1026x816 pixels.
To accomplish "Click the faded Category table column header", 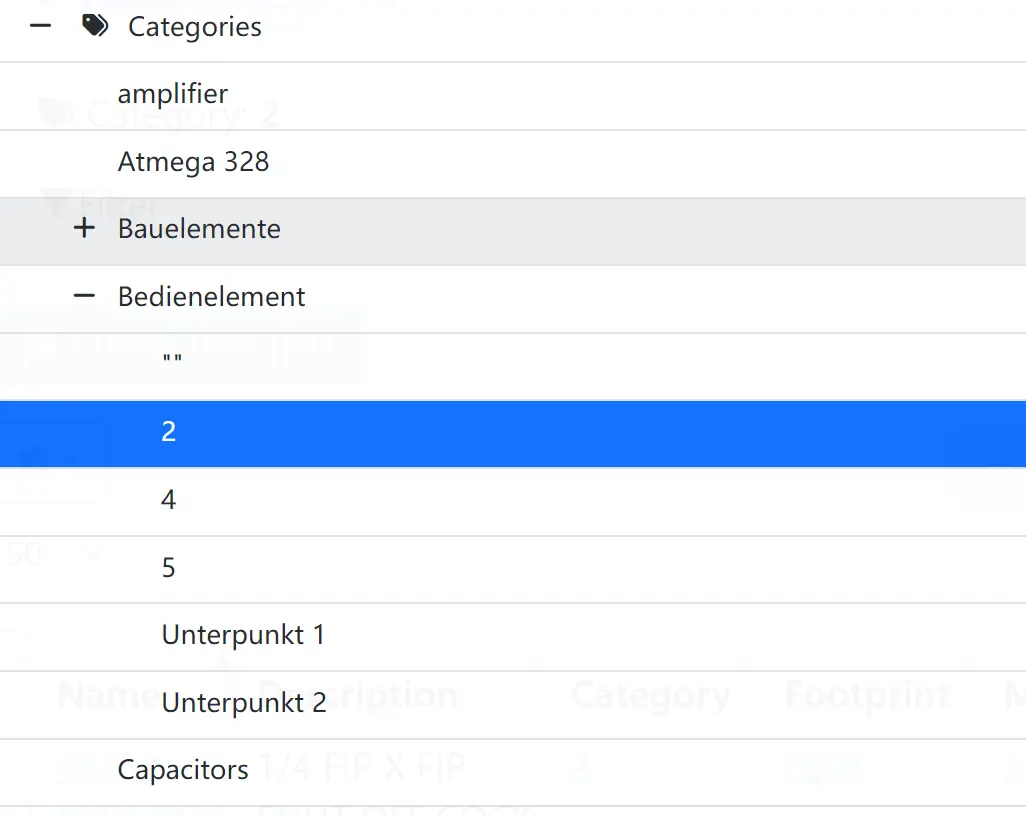I will (x=650, y=696).
